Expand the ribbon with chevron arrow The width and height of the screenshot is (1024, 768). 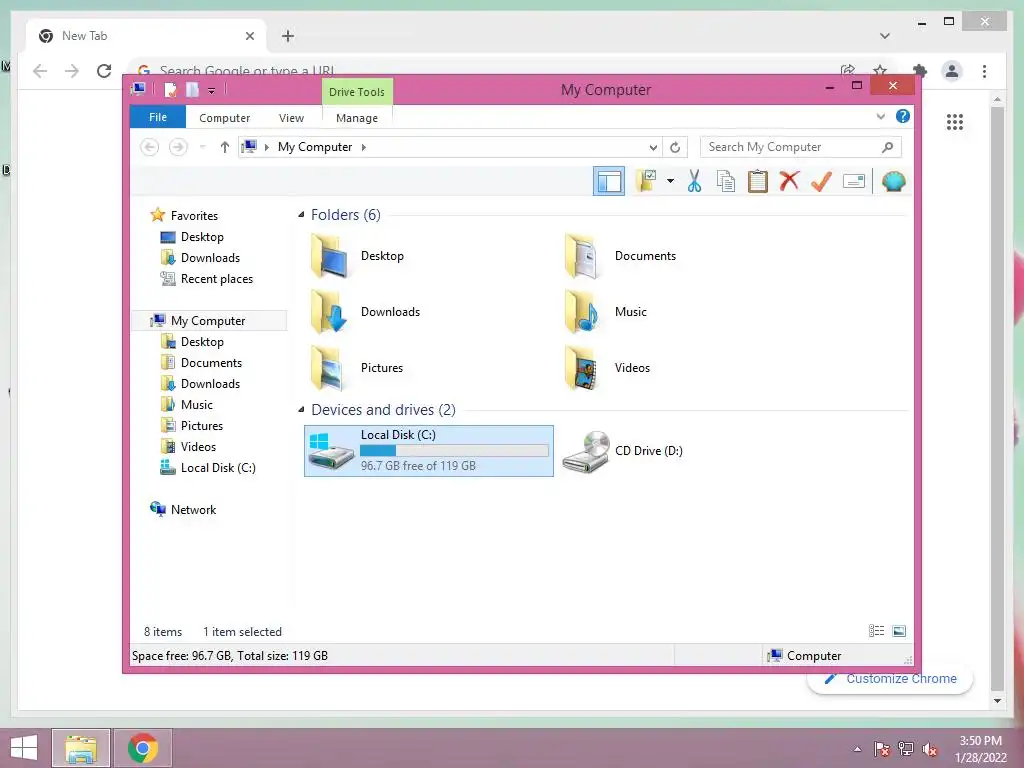point(881,116)
